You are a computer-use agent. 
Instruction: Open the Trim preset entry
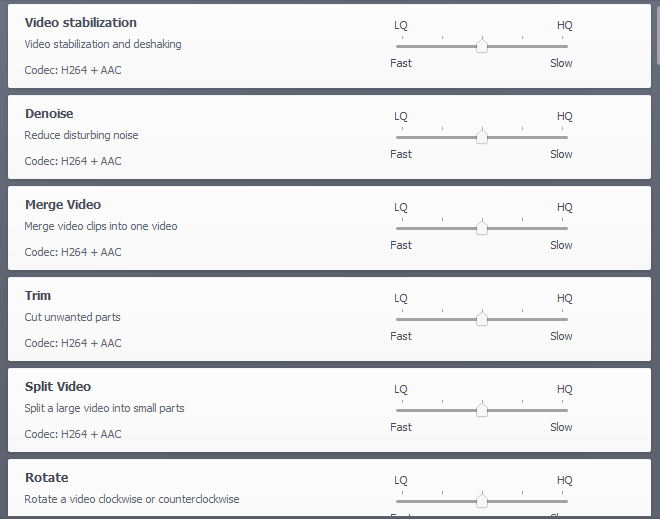tap(37, 295)
